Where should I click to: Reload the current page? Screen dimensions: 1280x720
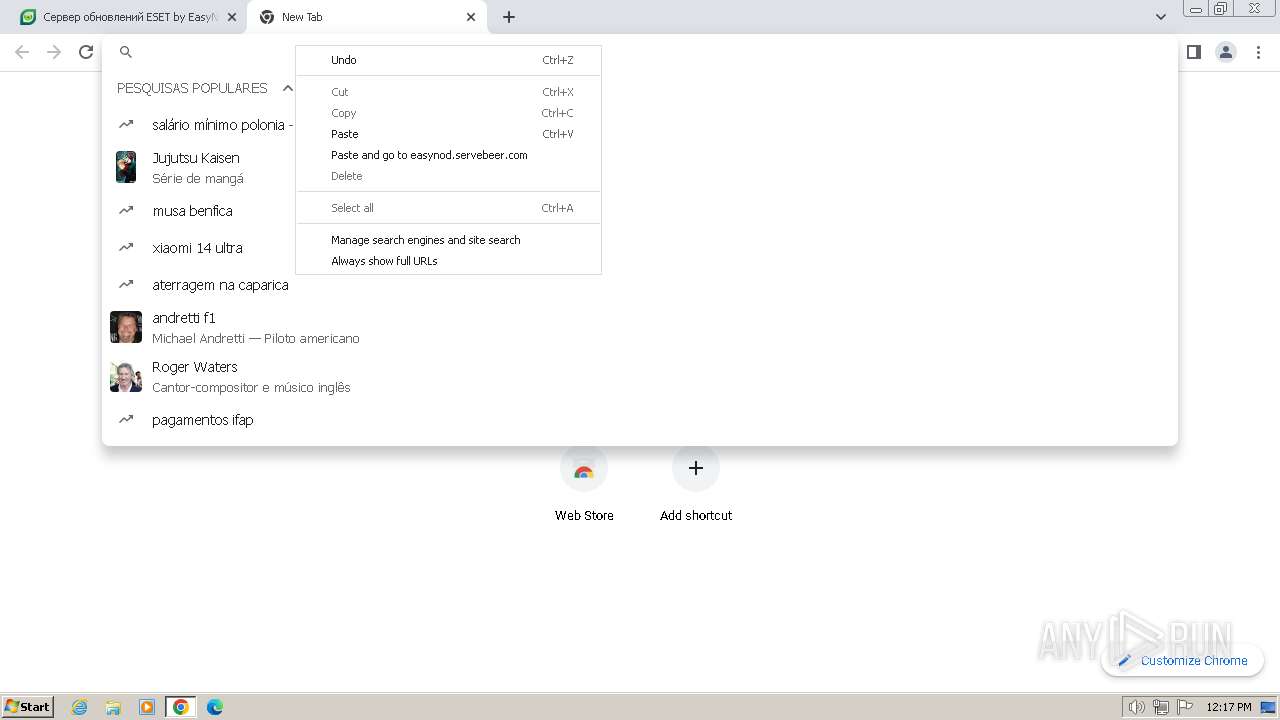pos(86,52)
